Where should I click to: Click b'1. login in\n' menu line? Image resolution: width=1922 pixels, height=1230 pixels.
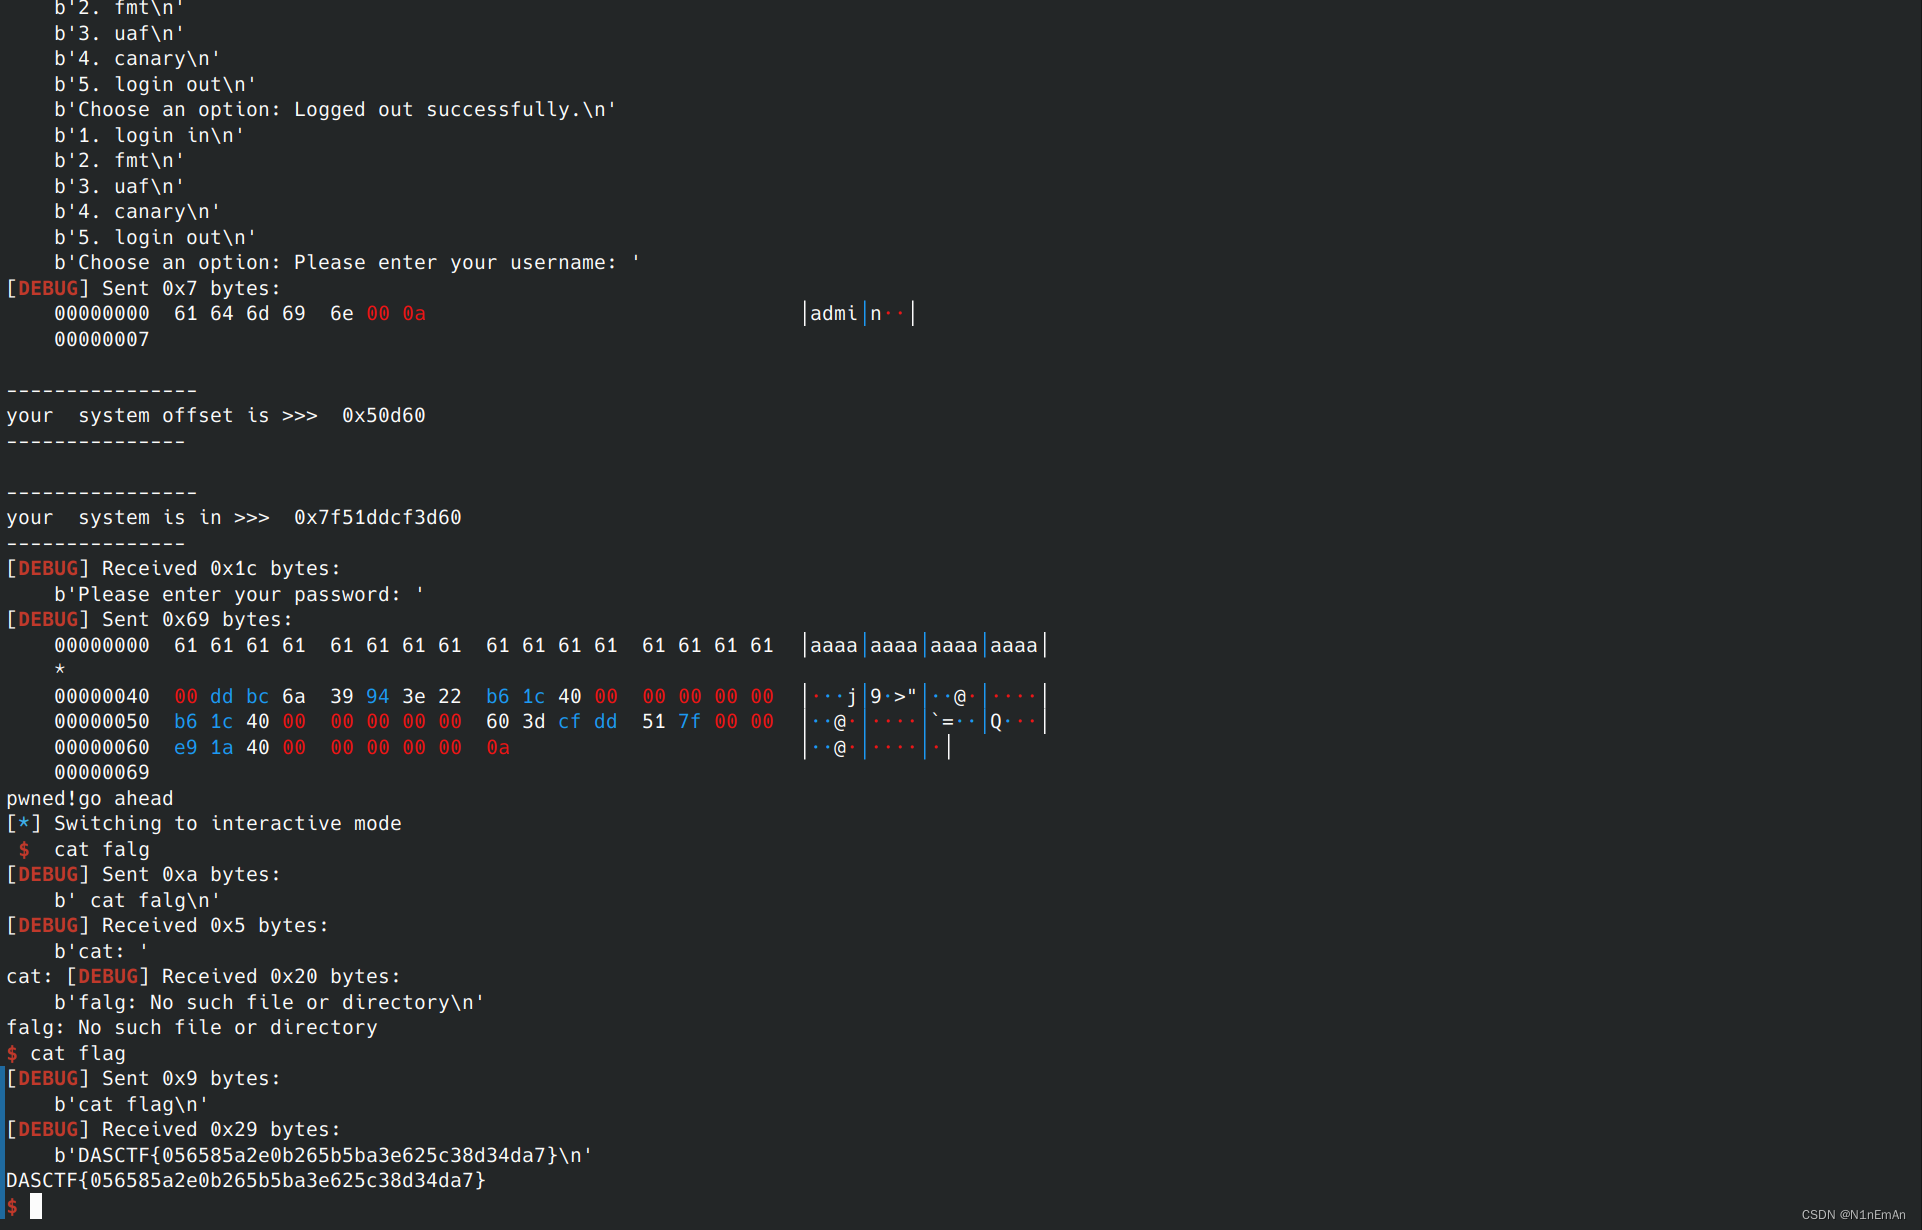(x=149, y=135)
